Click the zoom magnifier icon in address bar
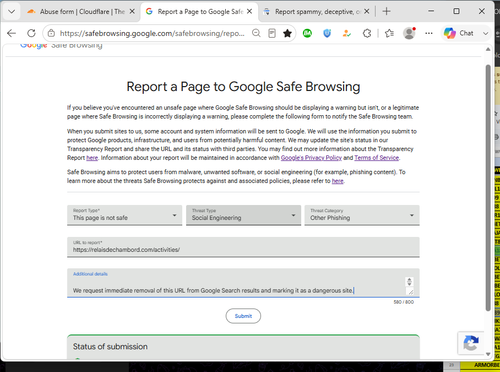 (256, 33)
